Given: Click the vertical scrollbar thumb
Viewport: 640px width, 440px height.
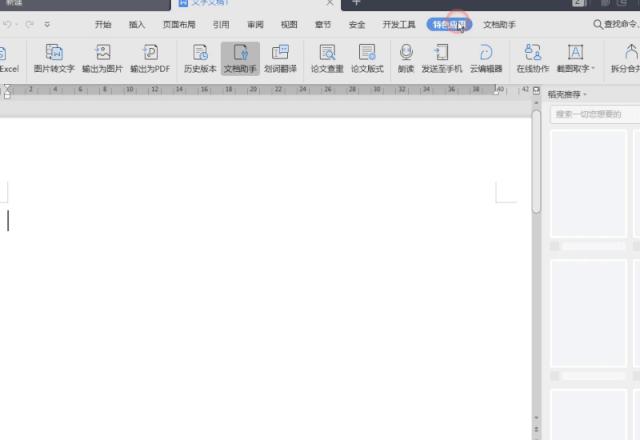Looking at the screenshot, I should pyautogui.click(x=536, y=161).
